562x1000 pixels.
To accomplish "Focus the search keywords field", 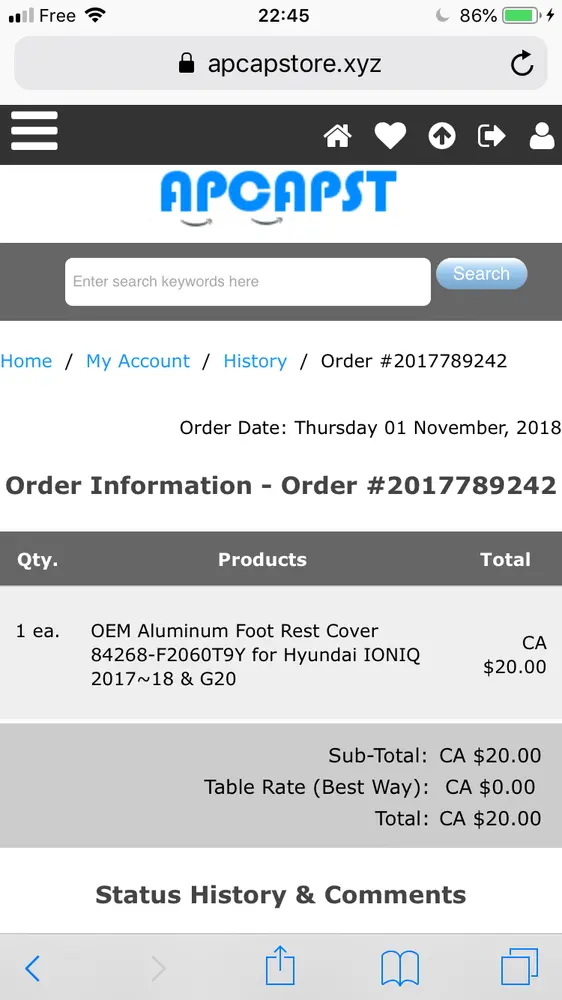I will (x=248, y=282).
